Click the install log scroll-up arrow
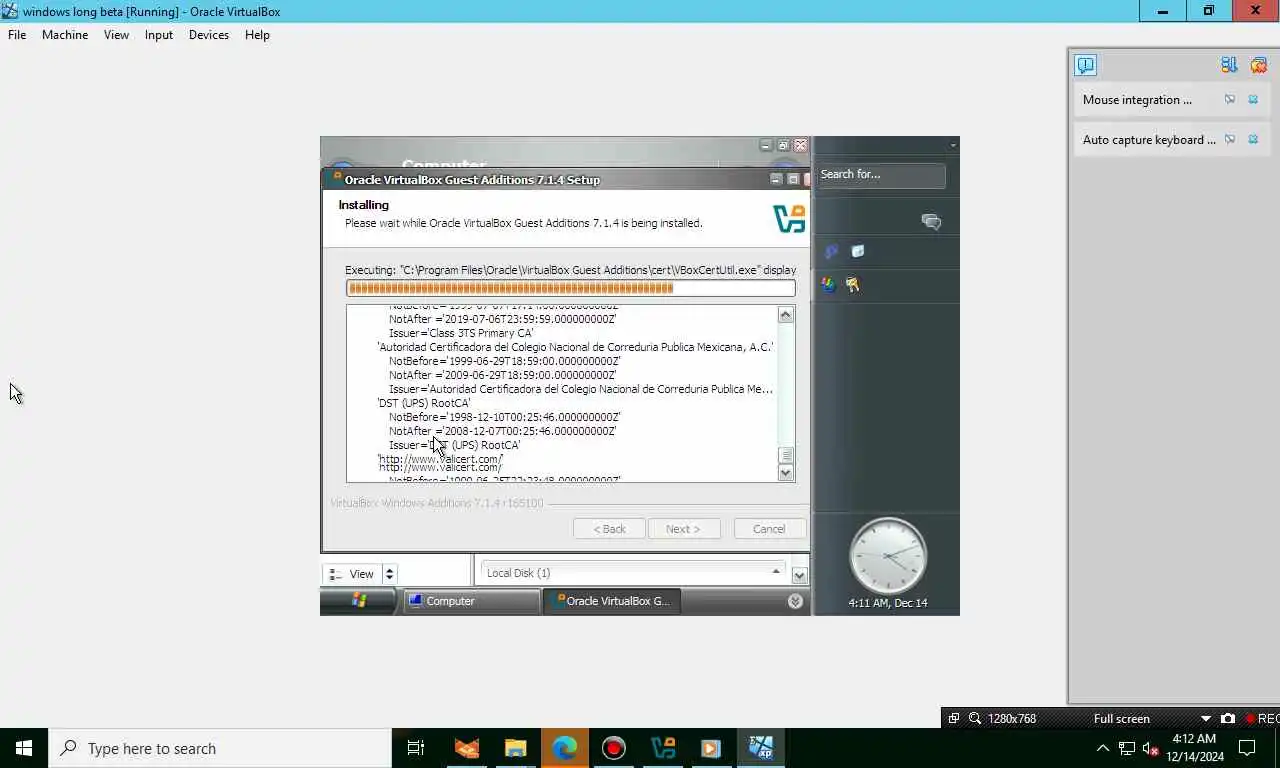1280x768 pixels. pos(786,315)
